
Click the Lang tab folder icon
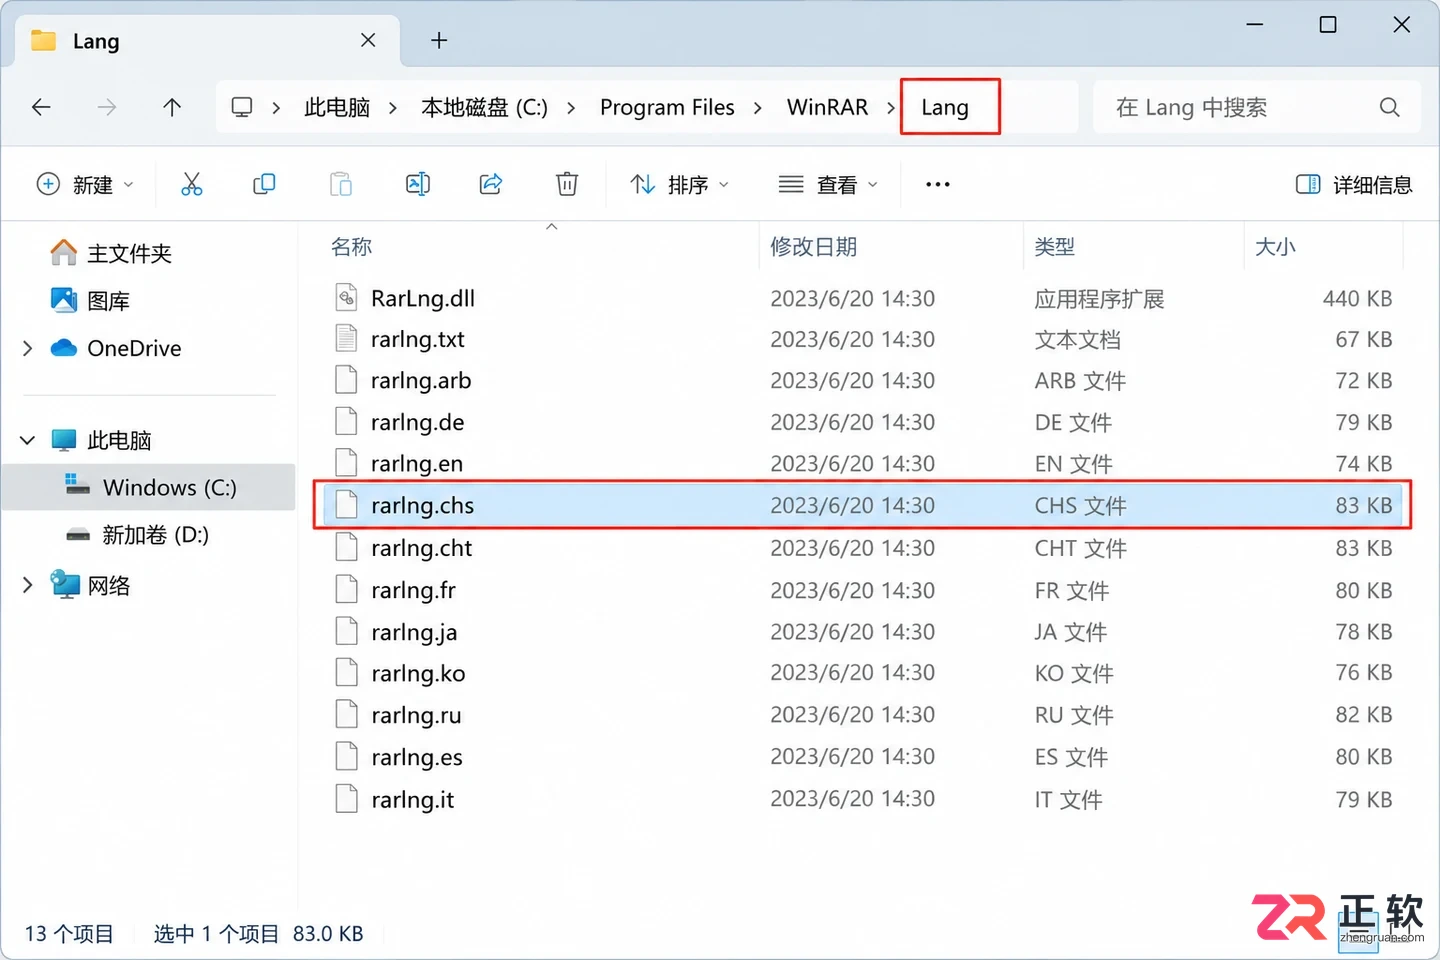point(43,40)
